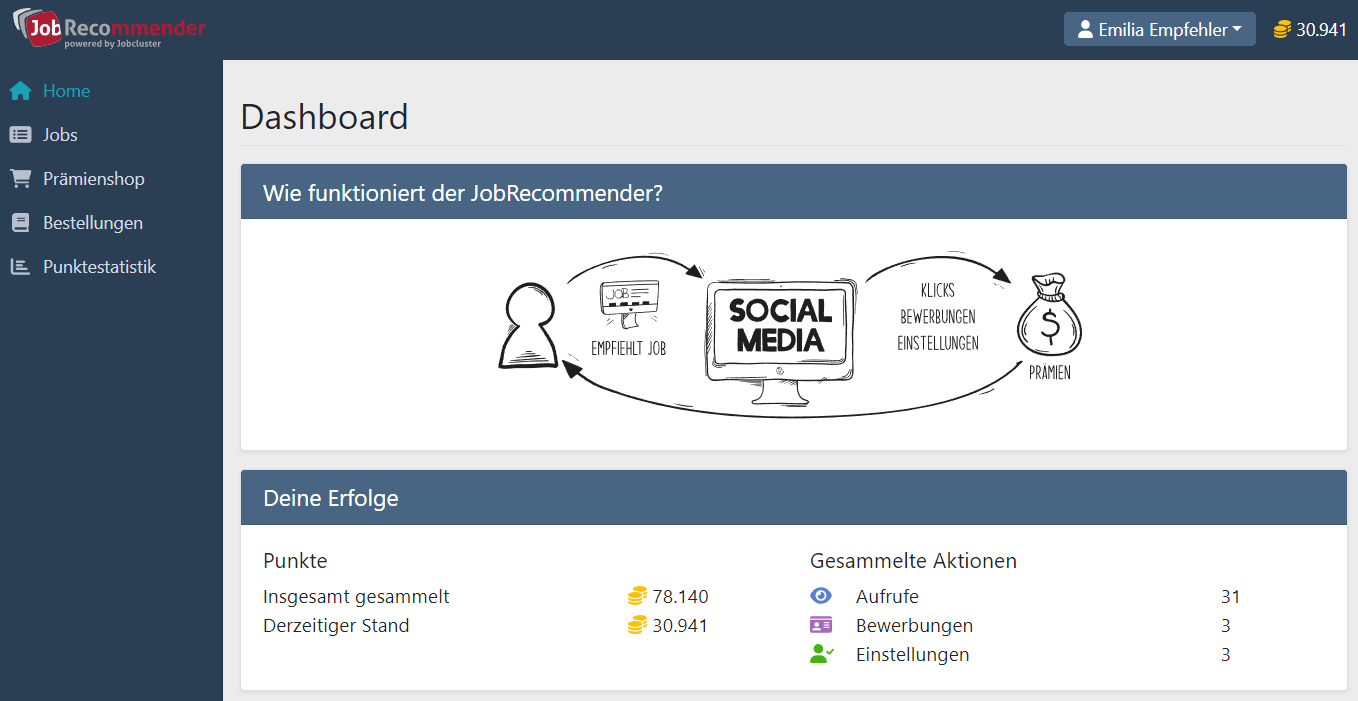
Task: Navigate to Bestellungen in the navigation menu
Action: tap(93, 222)
